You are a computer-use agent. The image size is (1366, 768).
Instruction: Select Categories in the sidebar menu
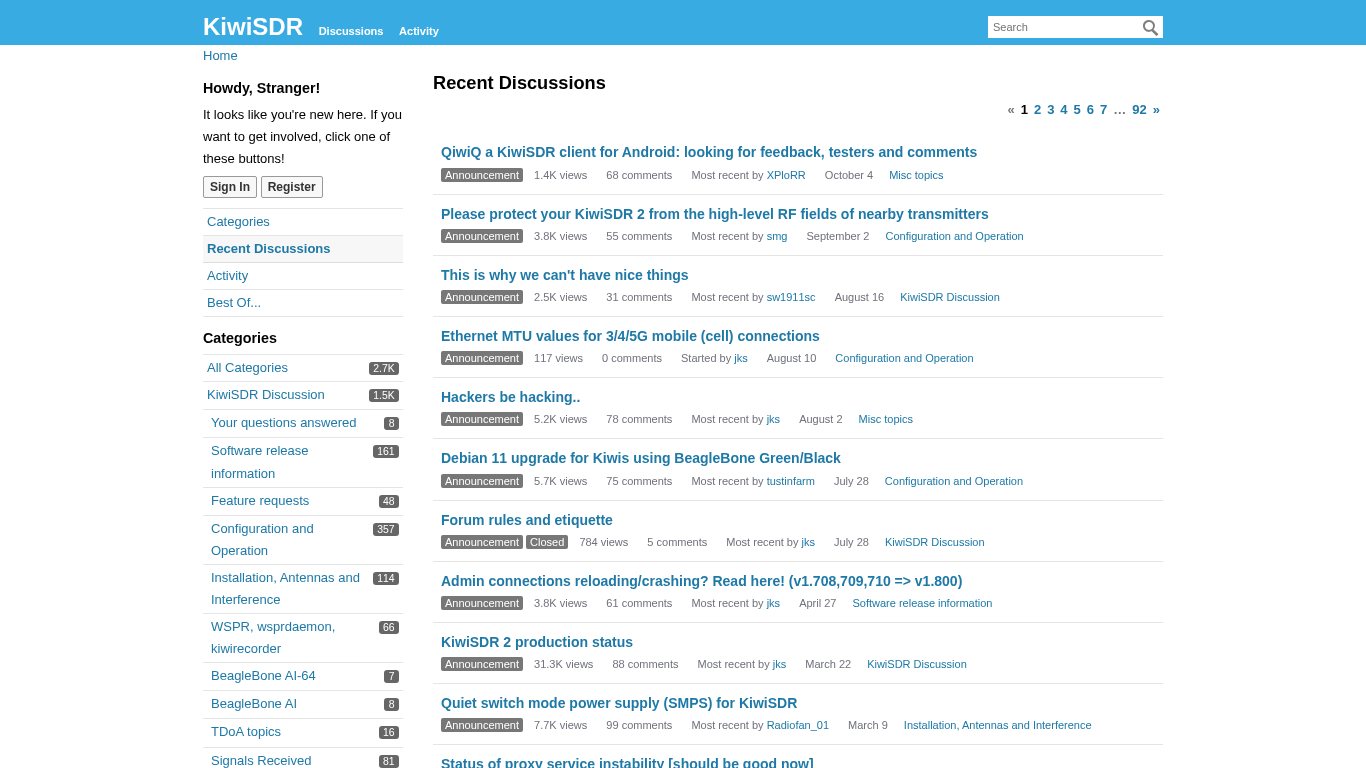(303, 222)
